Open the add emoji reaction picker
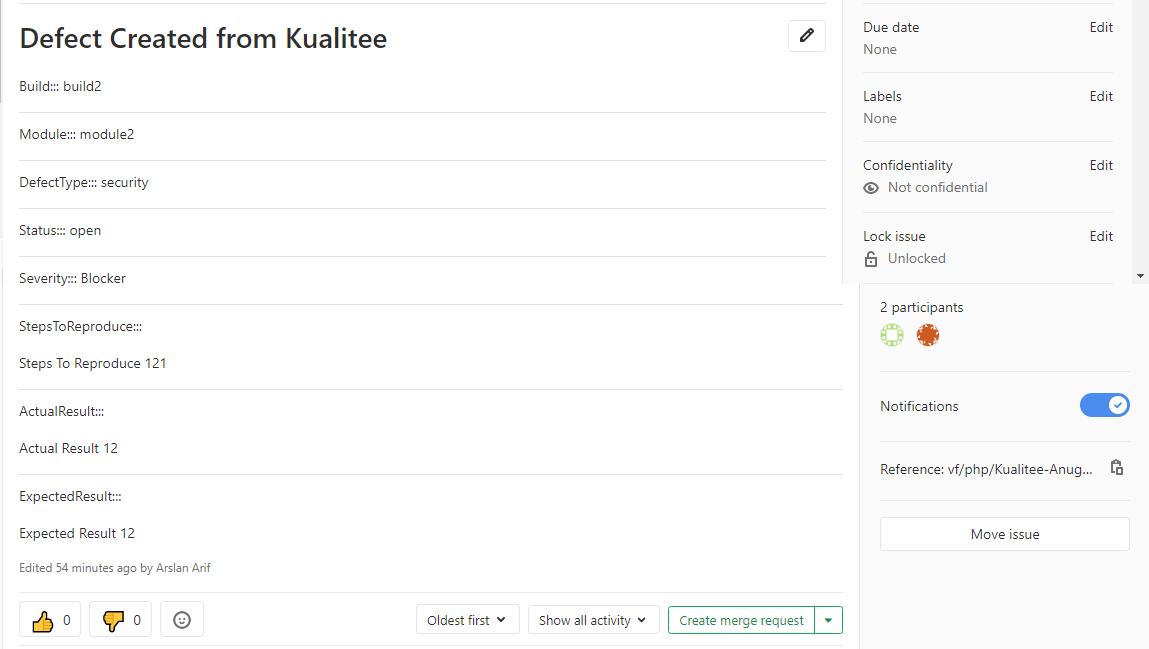This screenshot has width=1149, height=649. point(182,620)
